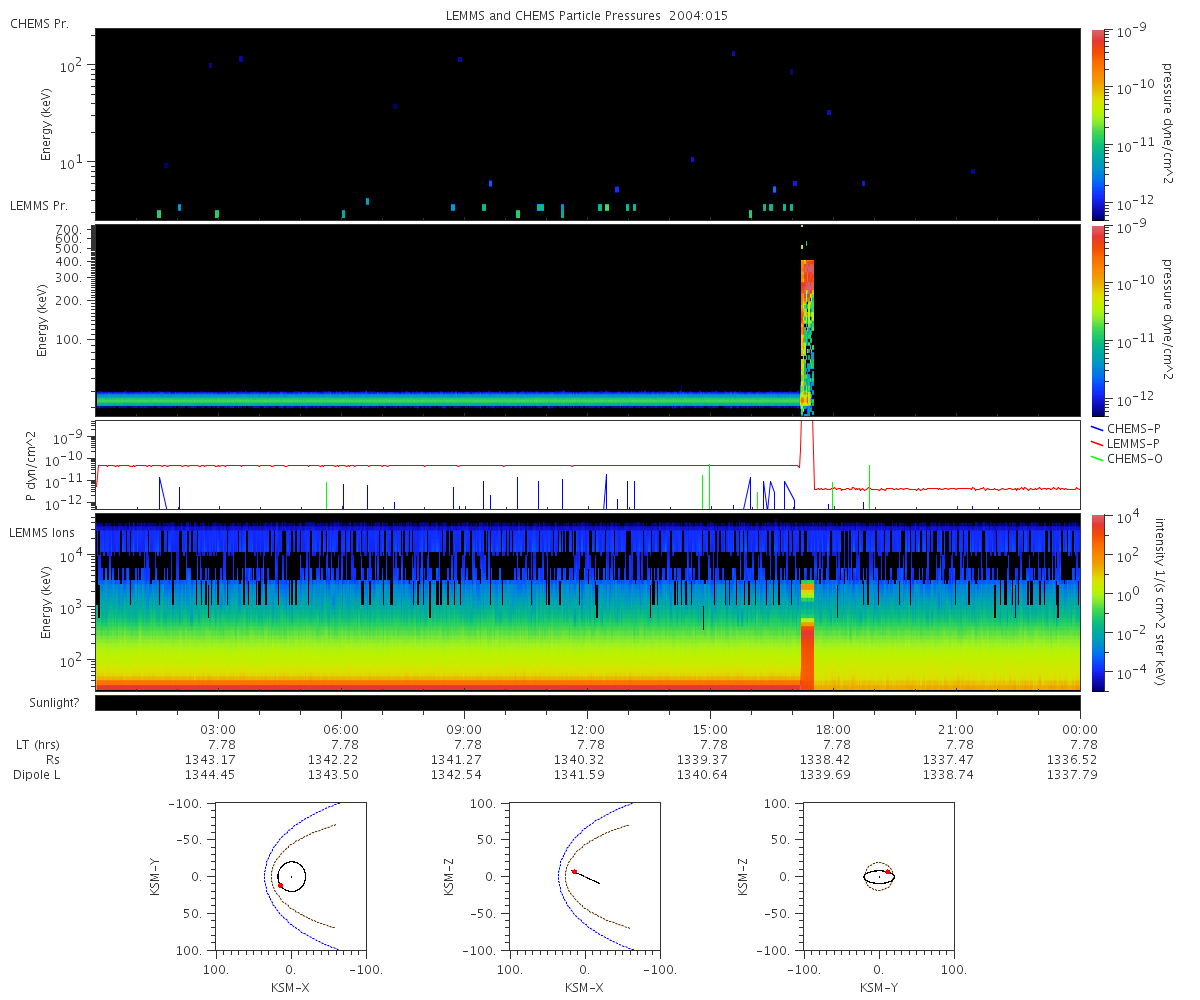The image size is (1200, 1000).
Task: Click the red spacecraft marker in the KSM-X versus KSM-Y plot
Action: pyautogui.click(x=281, y=885)
